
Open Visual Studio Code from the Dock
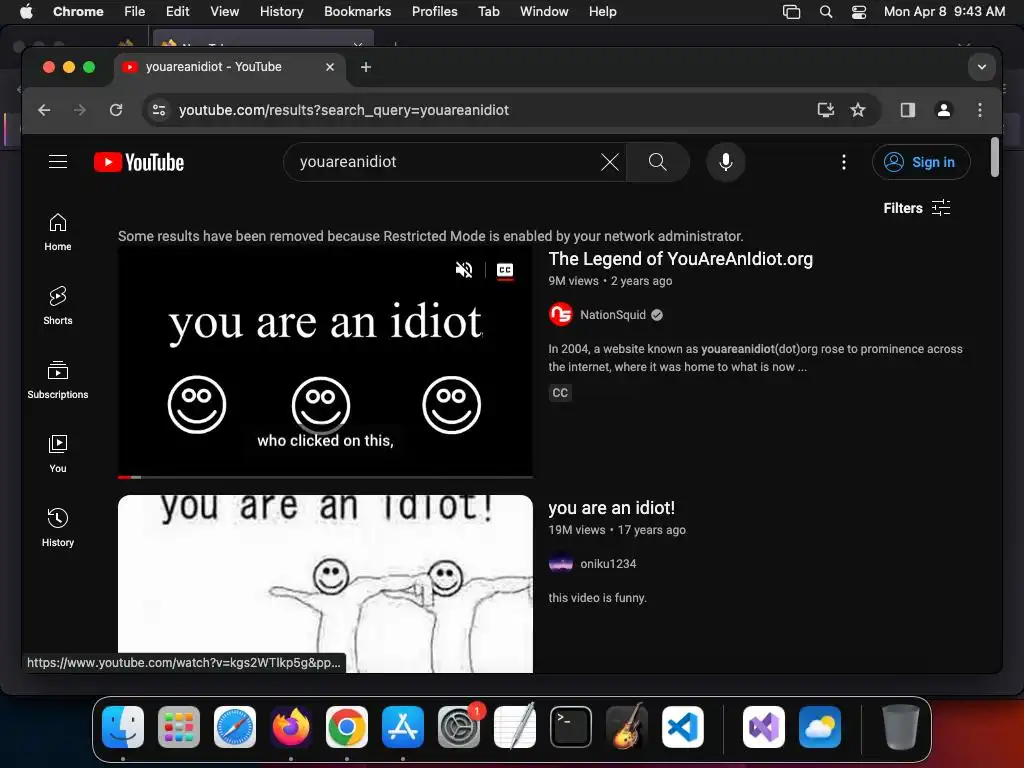[682, 726]
